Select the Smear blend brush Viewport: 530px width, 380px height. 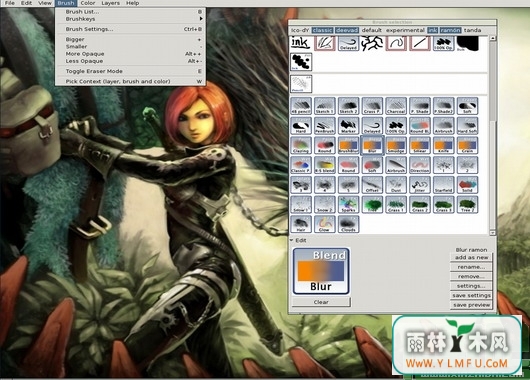420,145
